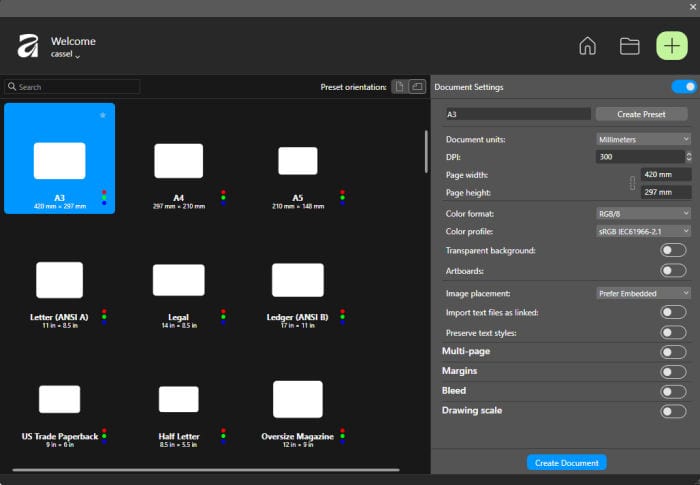The width and height of the screenshot is (700, 485).
Task: Open the cassel account menu
Action: [66, 54]
